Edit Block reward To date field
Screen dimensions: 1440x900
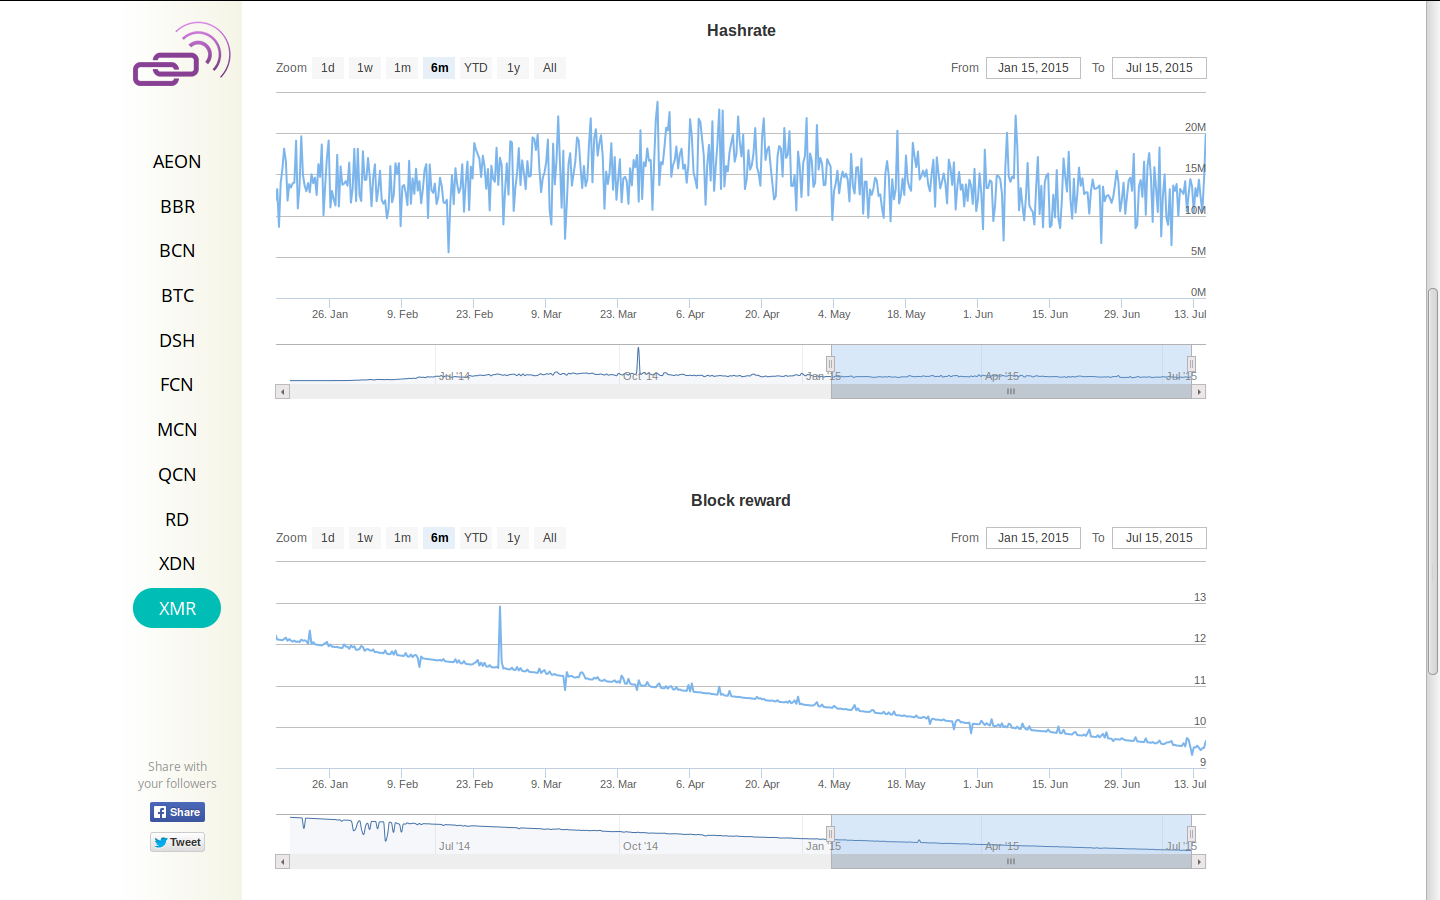click(1159, 538)
